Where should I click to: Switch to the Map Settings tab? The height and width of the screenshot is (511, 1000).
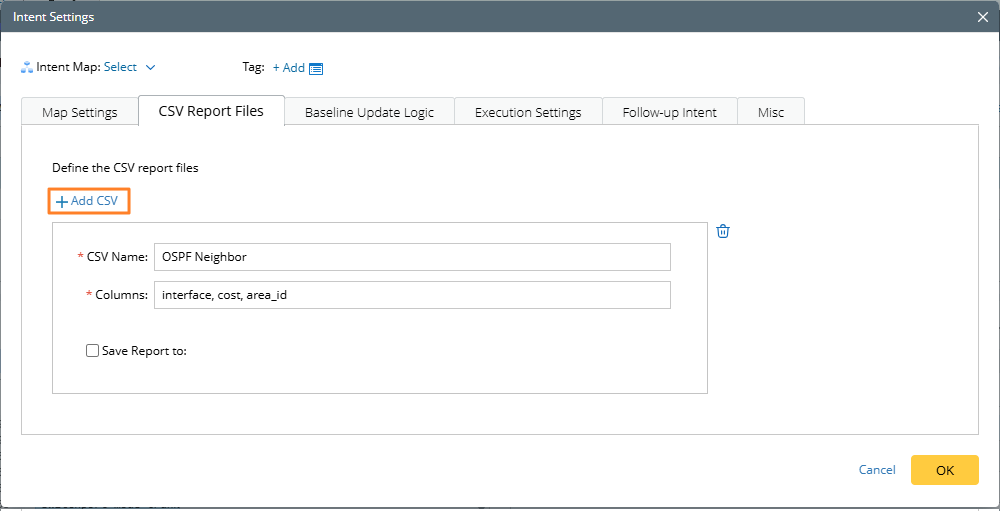(x=80, y=112)
